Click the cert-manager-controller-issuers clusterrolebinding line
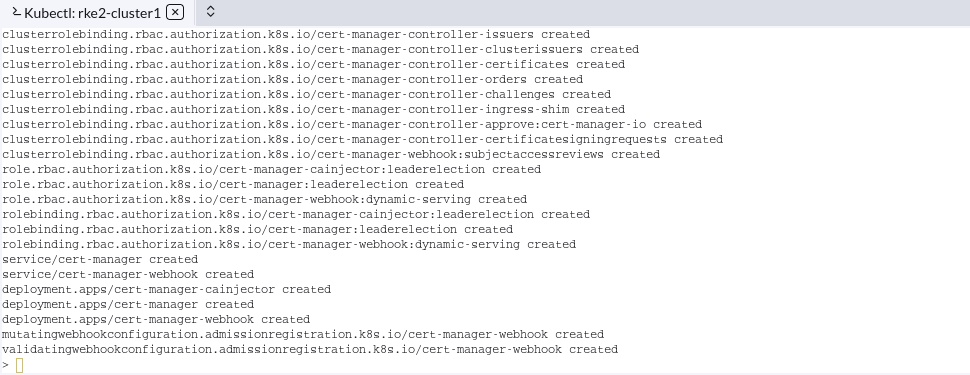This screenshot has width=970, height=375. pos(296,34)
